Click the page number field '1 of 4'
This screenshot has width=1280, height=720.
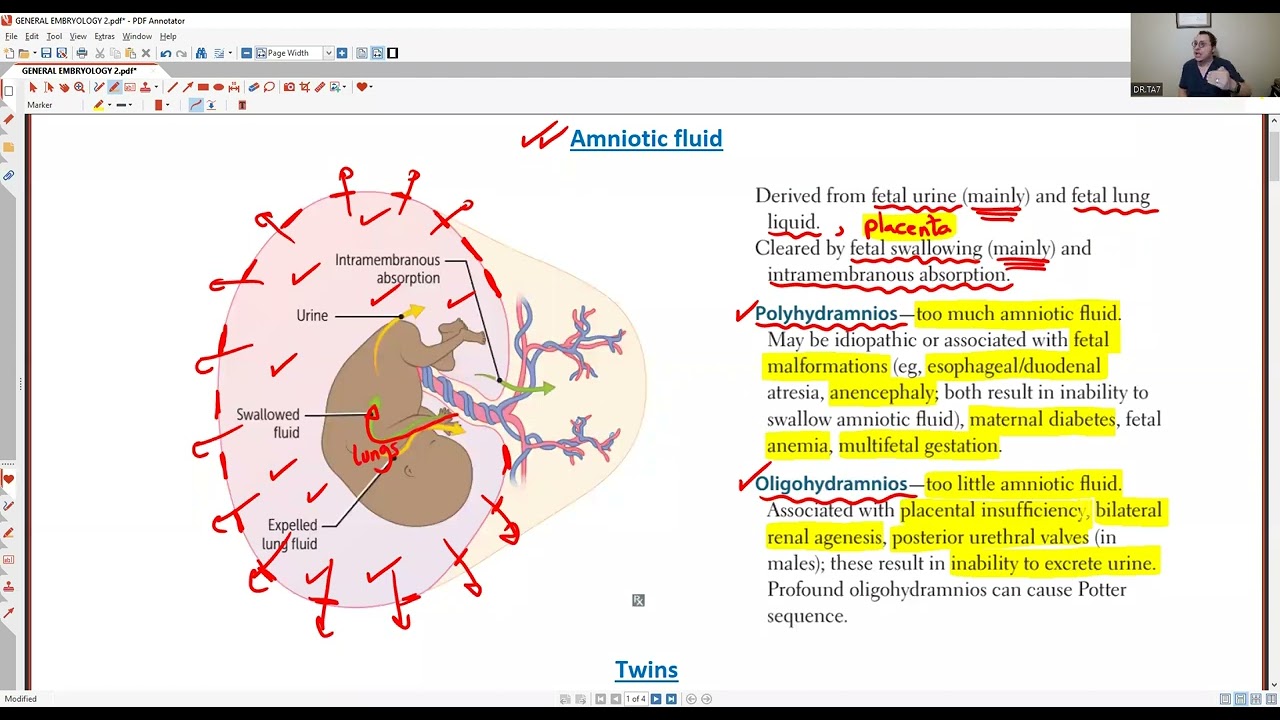636,699
